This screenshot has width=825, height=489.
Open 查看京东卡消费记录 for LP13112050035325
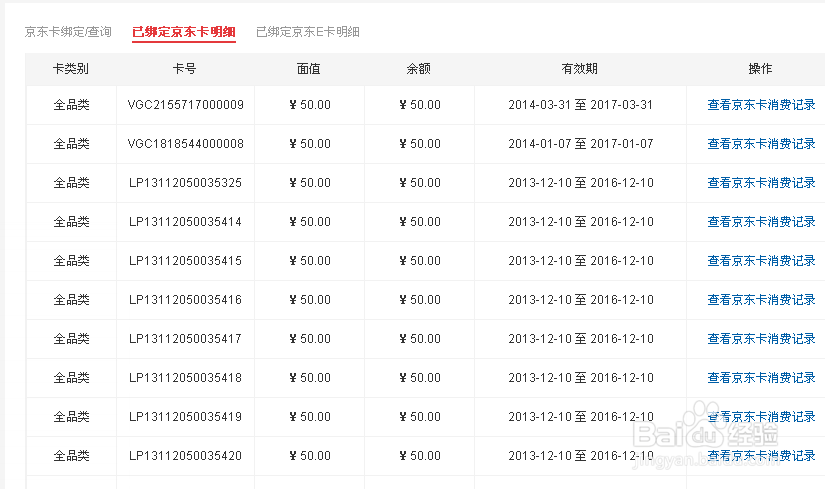(761, 183)
